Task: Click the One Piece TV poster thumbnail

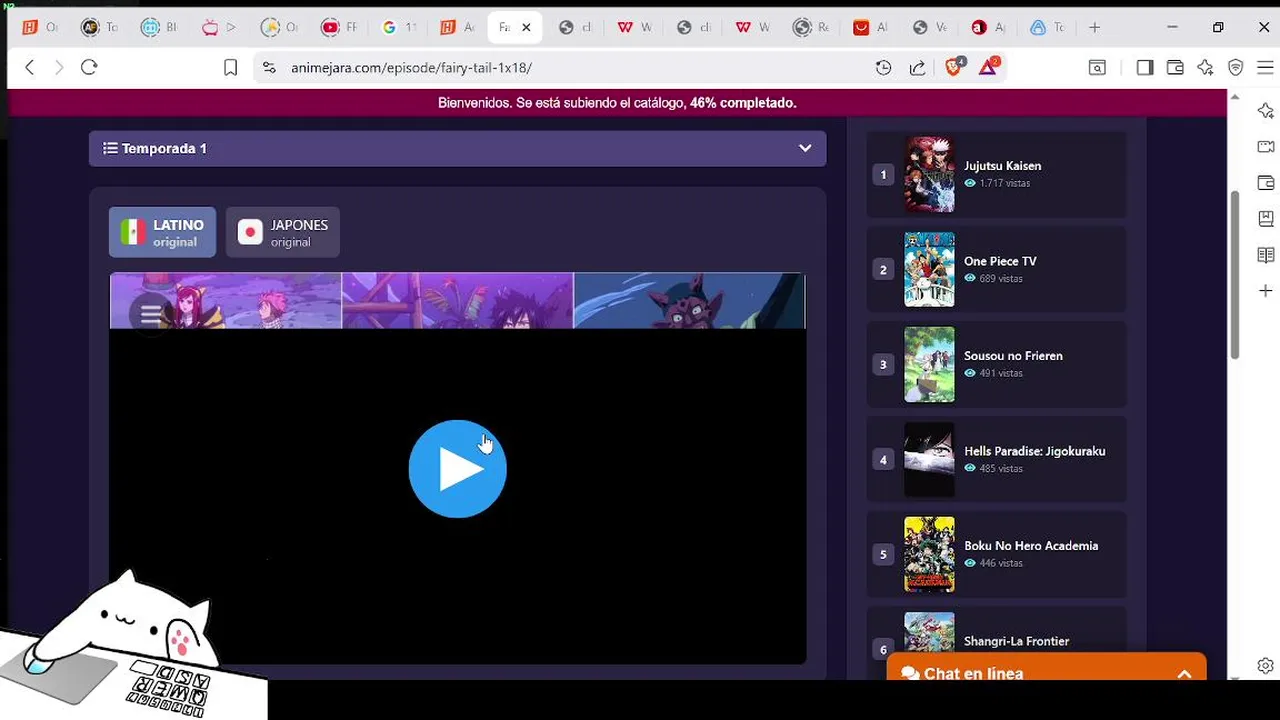Action: click(929, 270)
